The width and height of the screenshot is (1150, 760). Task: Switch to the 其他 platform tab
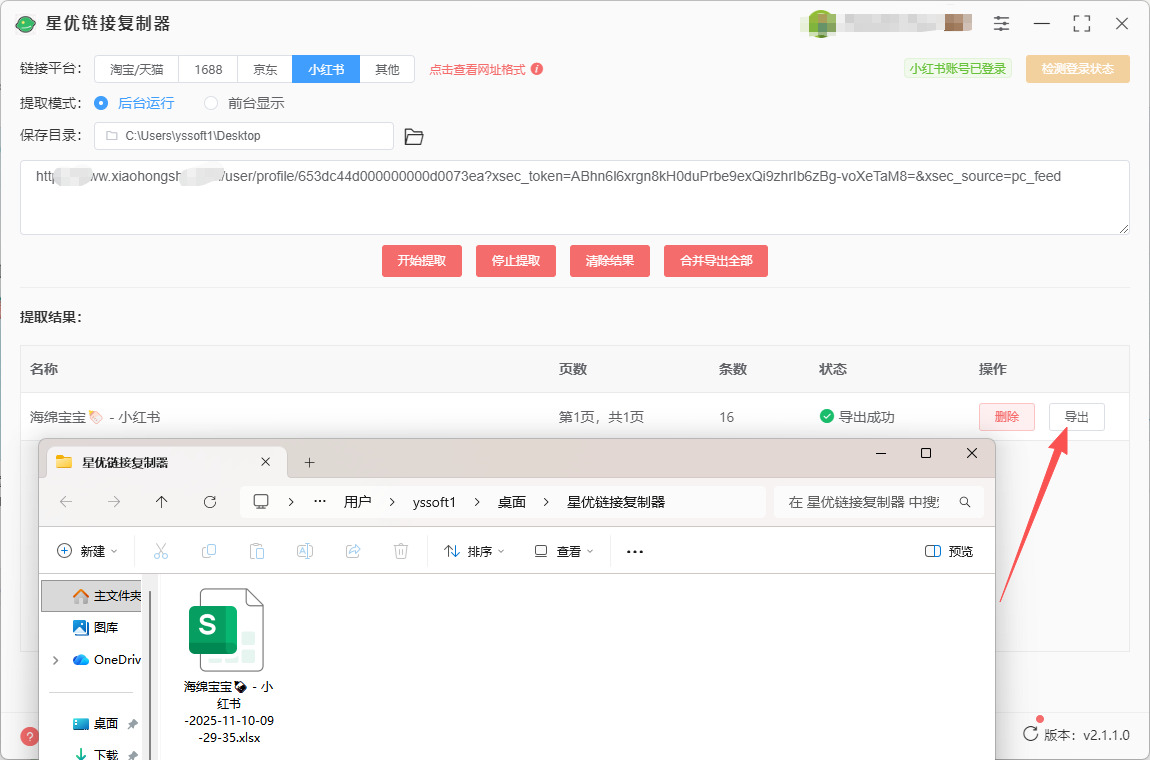pos(387,70)
